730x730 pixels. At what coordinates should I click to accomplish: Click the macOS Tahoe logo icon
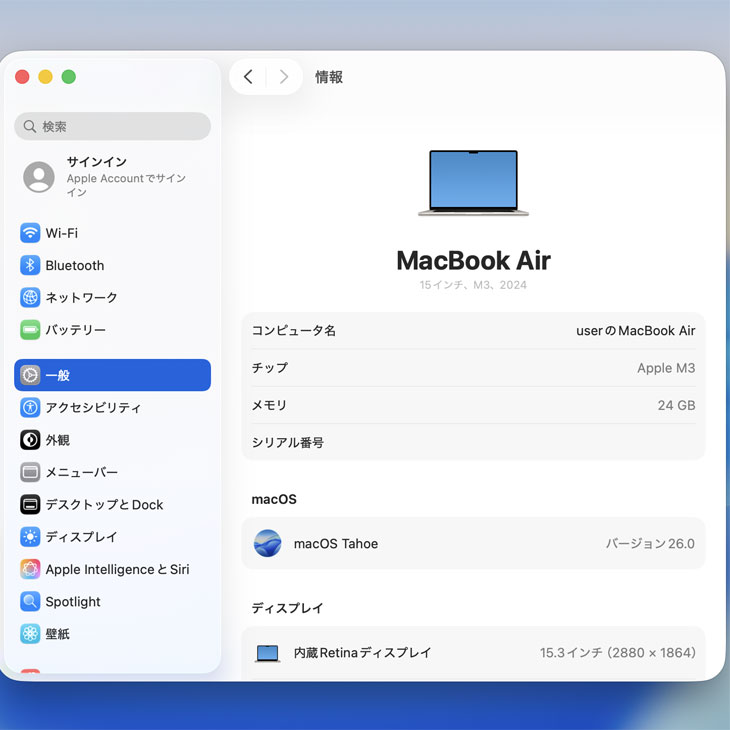click(x=267, y=544)
